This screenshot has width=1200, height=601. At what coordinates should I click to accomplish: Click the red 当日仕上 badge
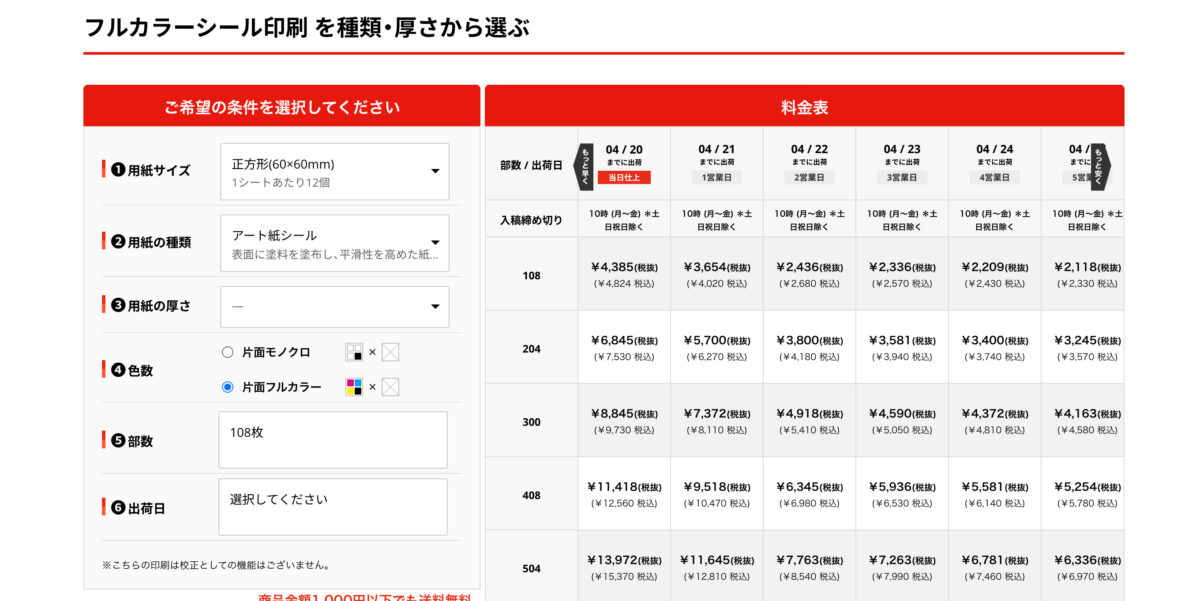624,177
